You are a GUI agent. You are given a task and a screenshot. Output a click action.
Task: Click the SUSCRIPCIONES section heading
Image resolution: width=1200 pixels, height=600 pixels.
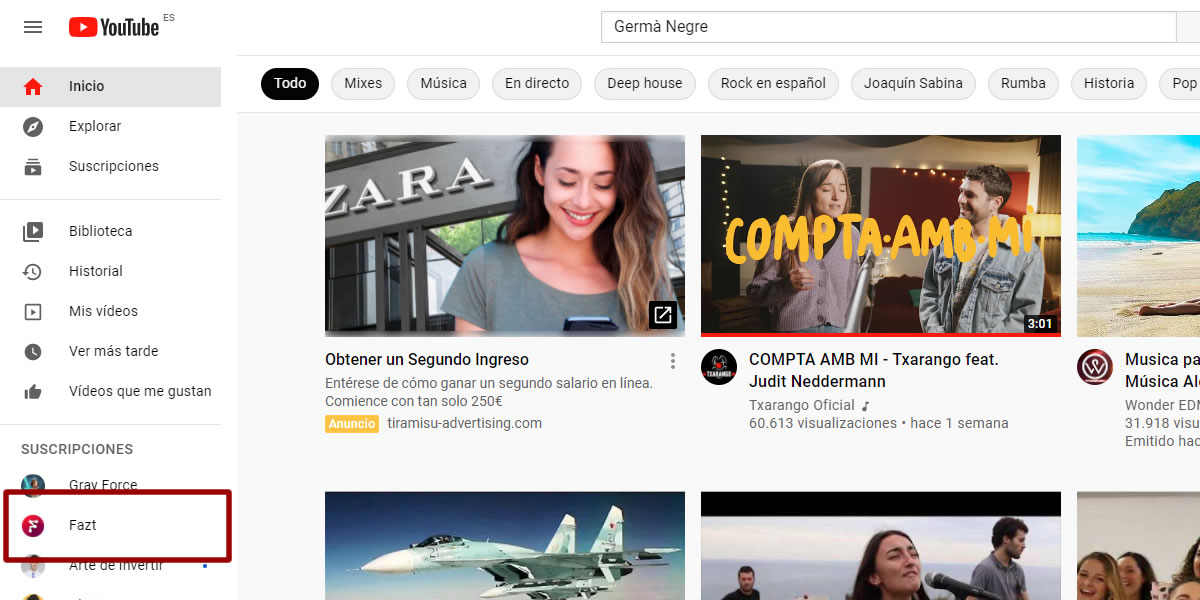click(77, 449)
